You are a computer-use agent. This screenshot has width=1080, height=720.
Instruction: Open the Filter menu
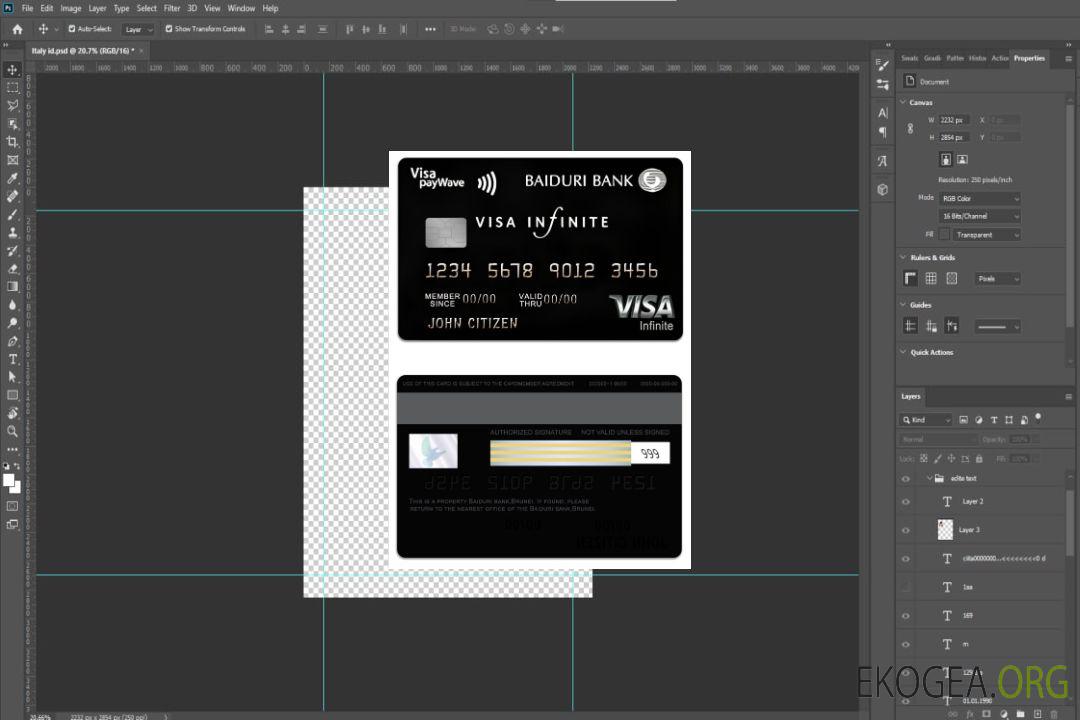(172, 8)
